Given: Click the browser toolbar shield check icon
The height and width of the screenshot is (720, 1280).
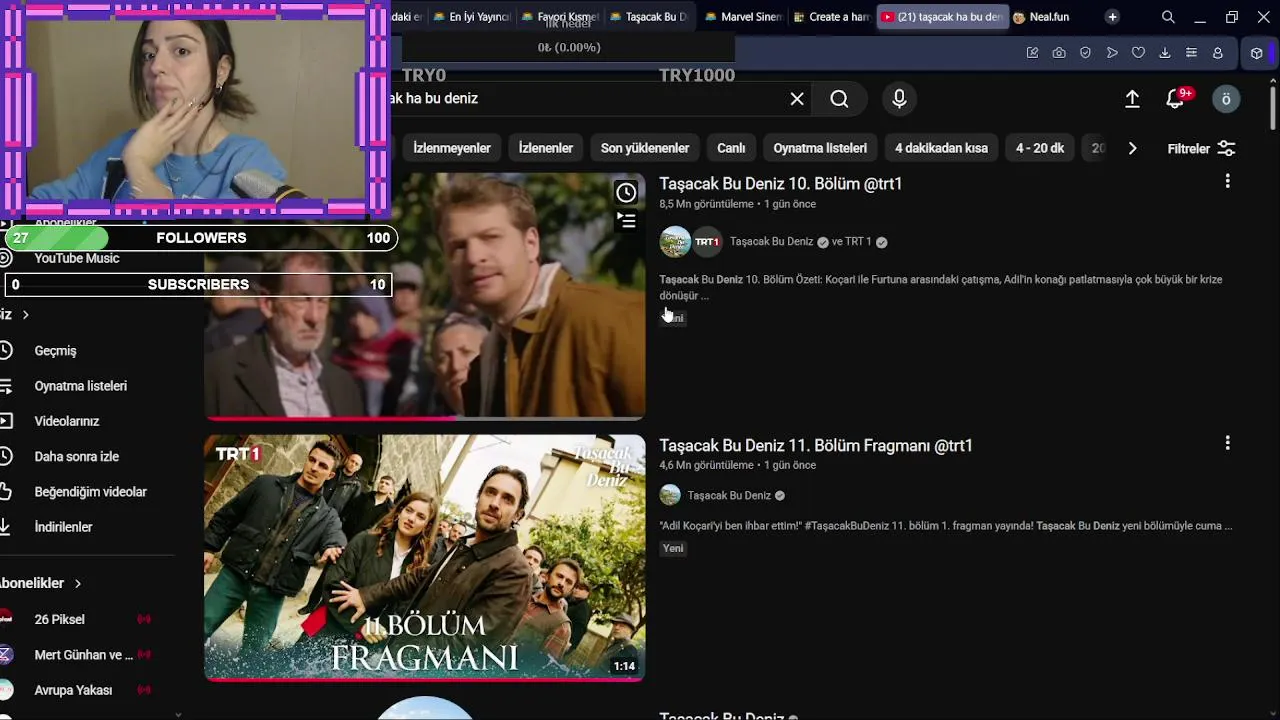Looking at the screenshot, I should (1085, 53).
